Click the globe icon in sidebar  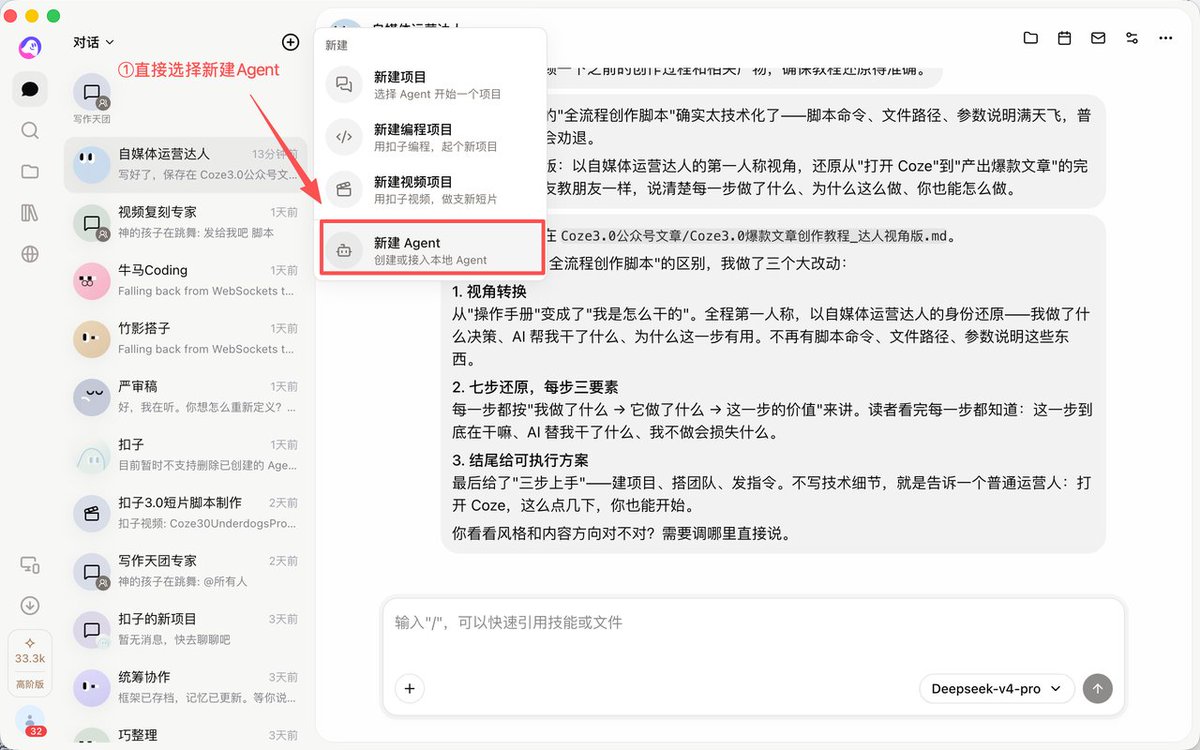coord(30,254)
